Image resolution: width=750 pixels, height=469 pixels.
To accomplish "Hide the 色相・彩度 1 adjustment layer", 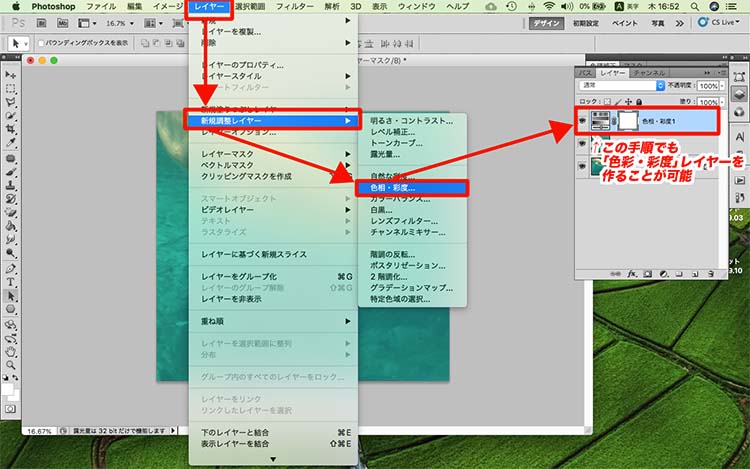I will coord(585,118).
